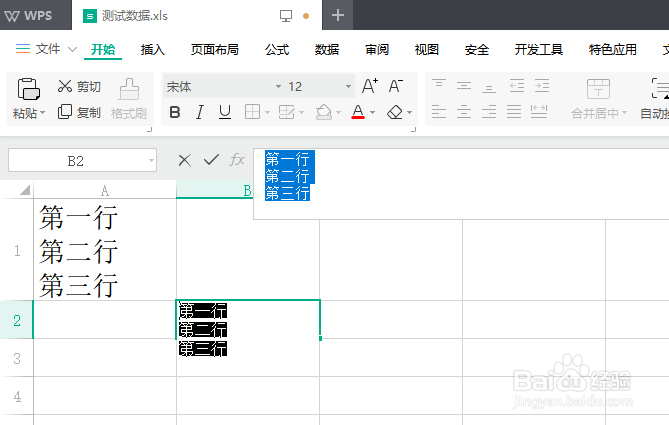
Task: Align text to vertical middle
Action: click(x=464, y=86)
